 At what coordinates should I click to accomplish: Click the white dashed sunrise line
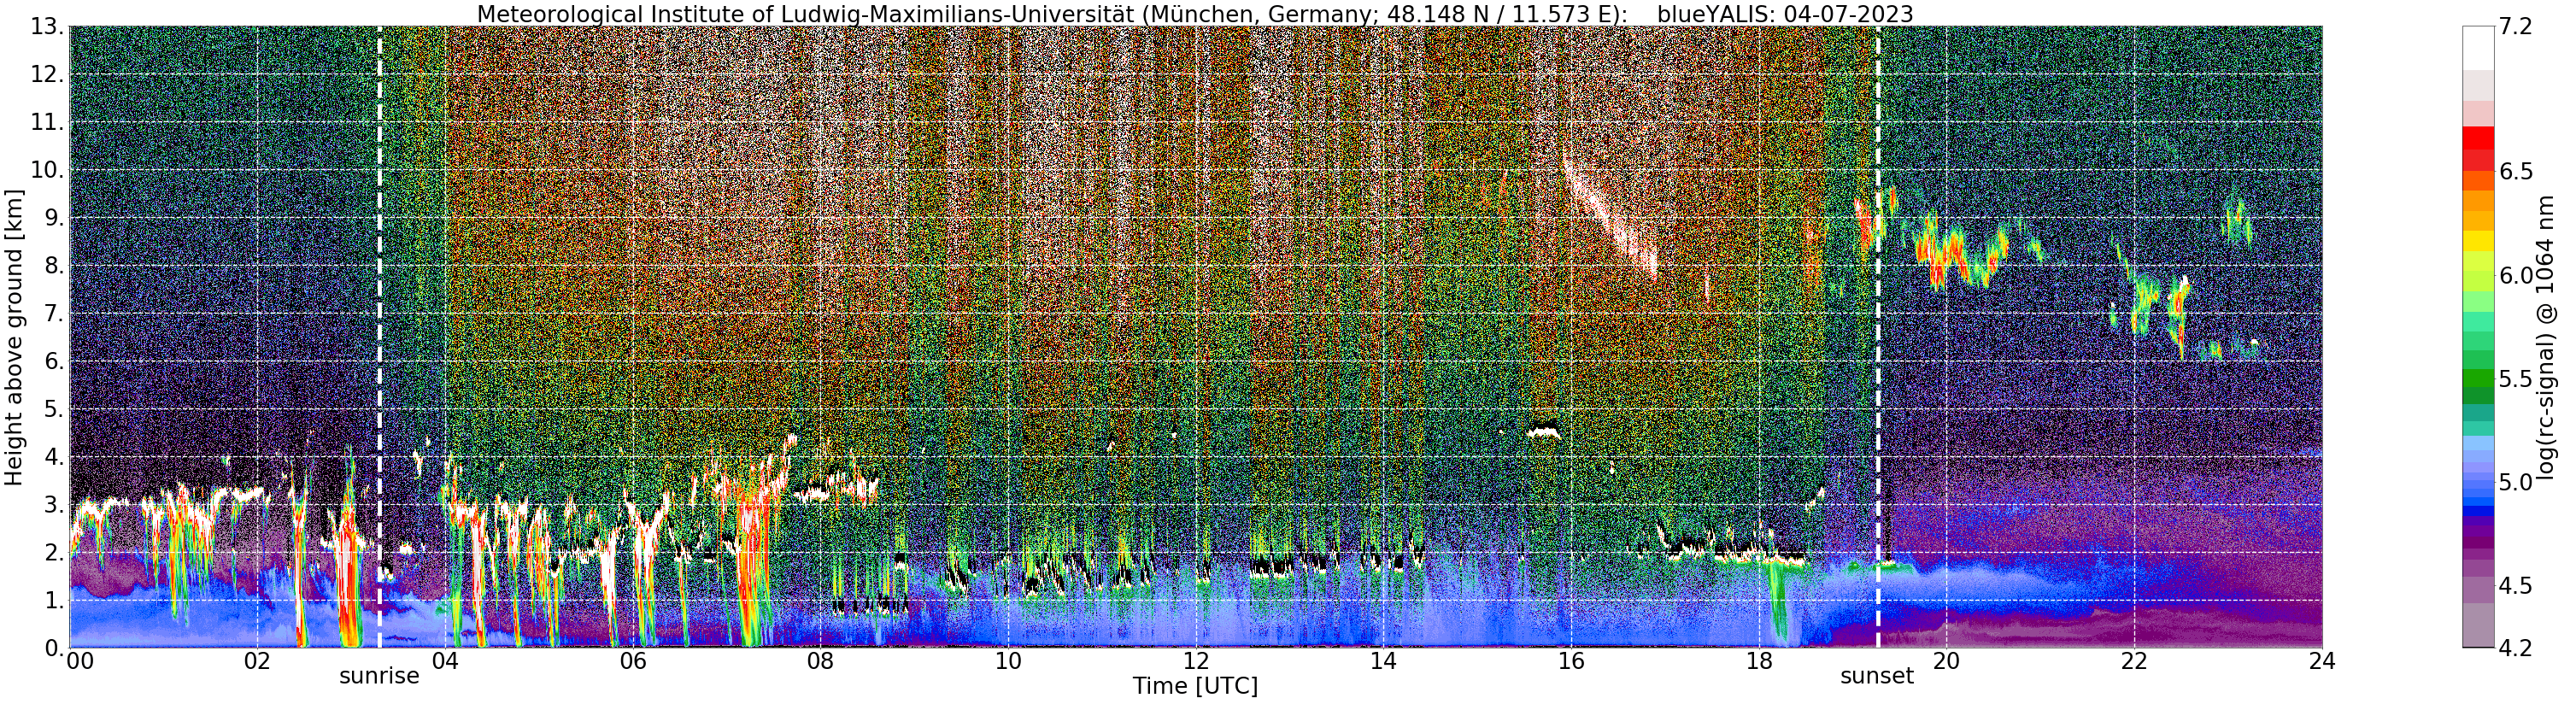(379, 337)
